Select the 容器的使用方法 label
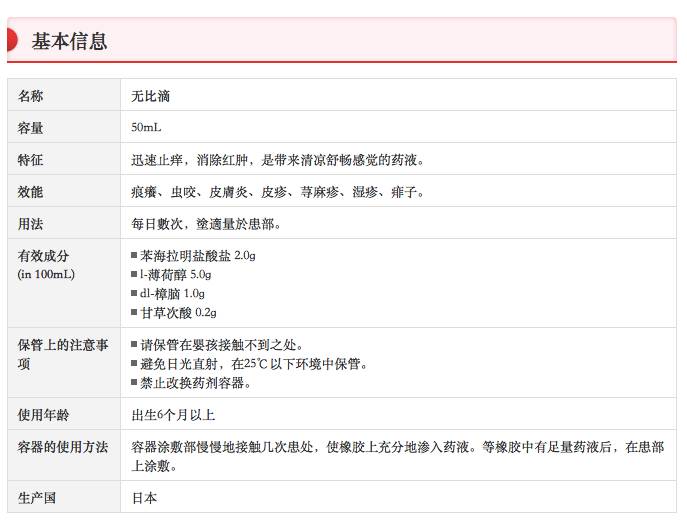The height and width of the screenshot is (528, 687). [63, 447]
